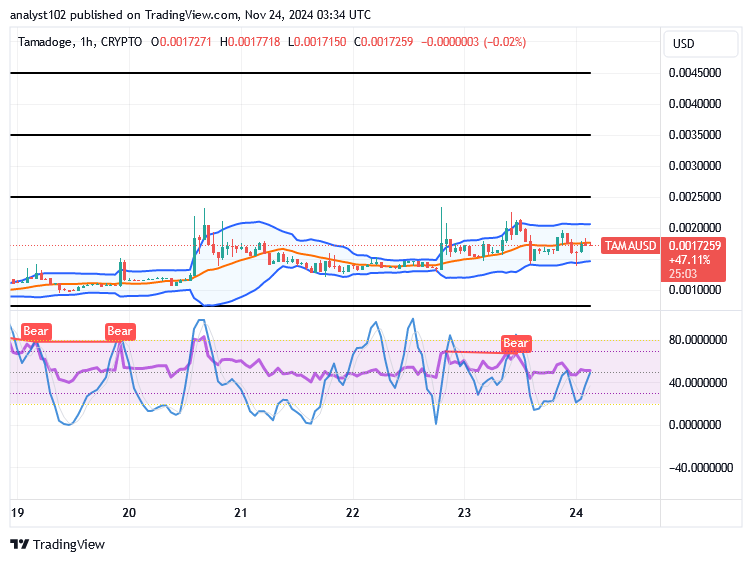Click the high value H0.0017718
The width and height of the screenshot is (752, 562).
coord(250,42)
